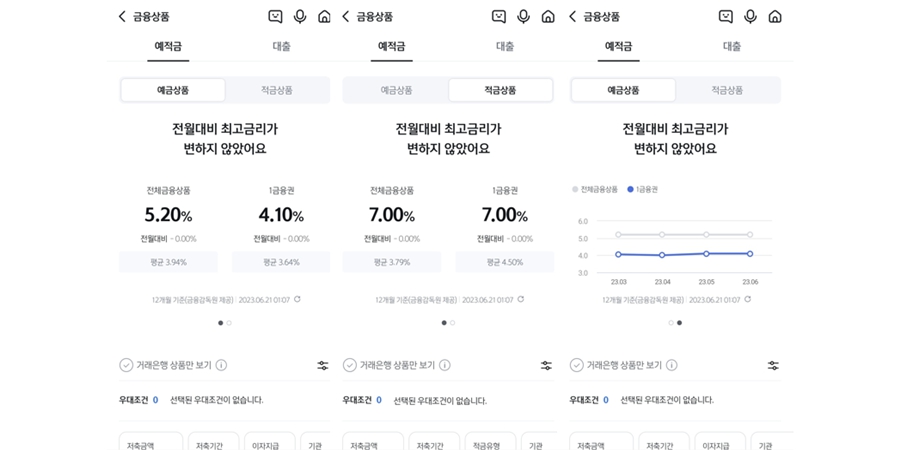Open the filter sliders icon on the left screen
The width and height of the screenshot is (900, 450).
coord(323,366)
